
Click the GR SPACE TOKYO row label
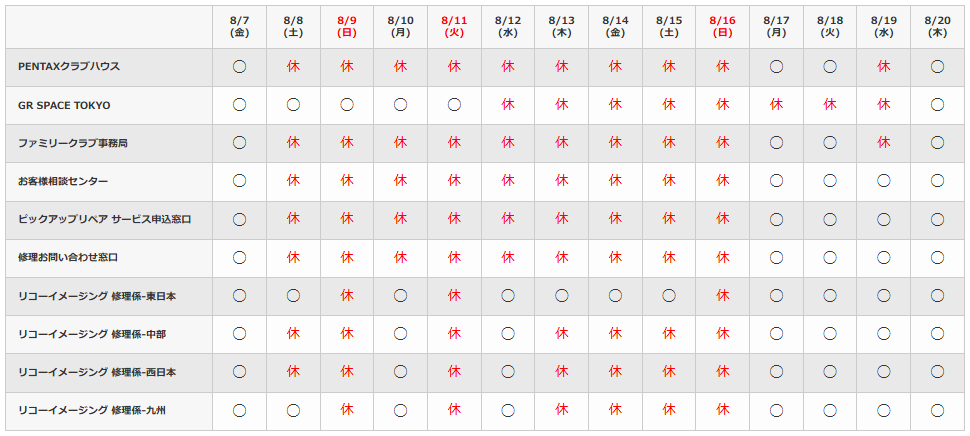point(64,105)
